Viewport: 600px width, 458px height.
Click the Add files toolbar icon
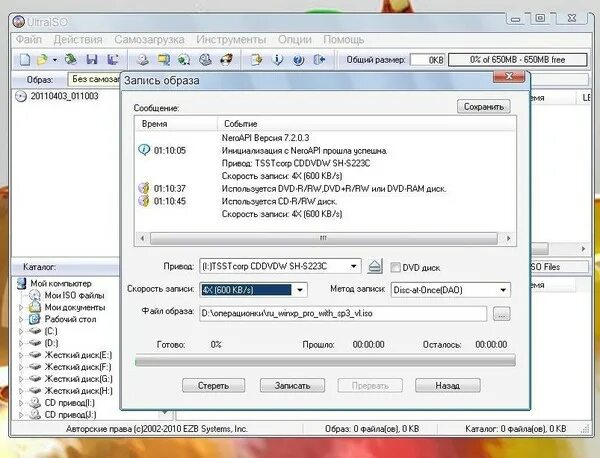click(256, 60)
